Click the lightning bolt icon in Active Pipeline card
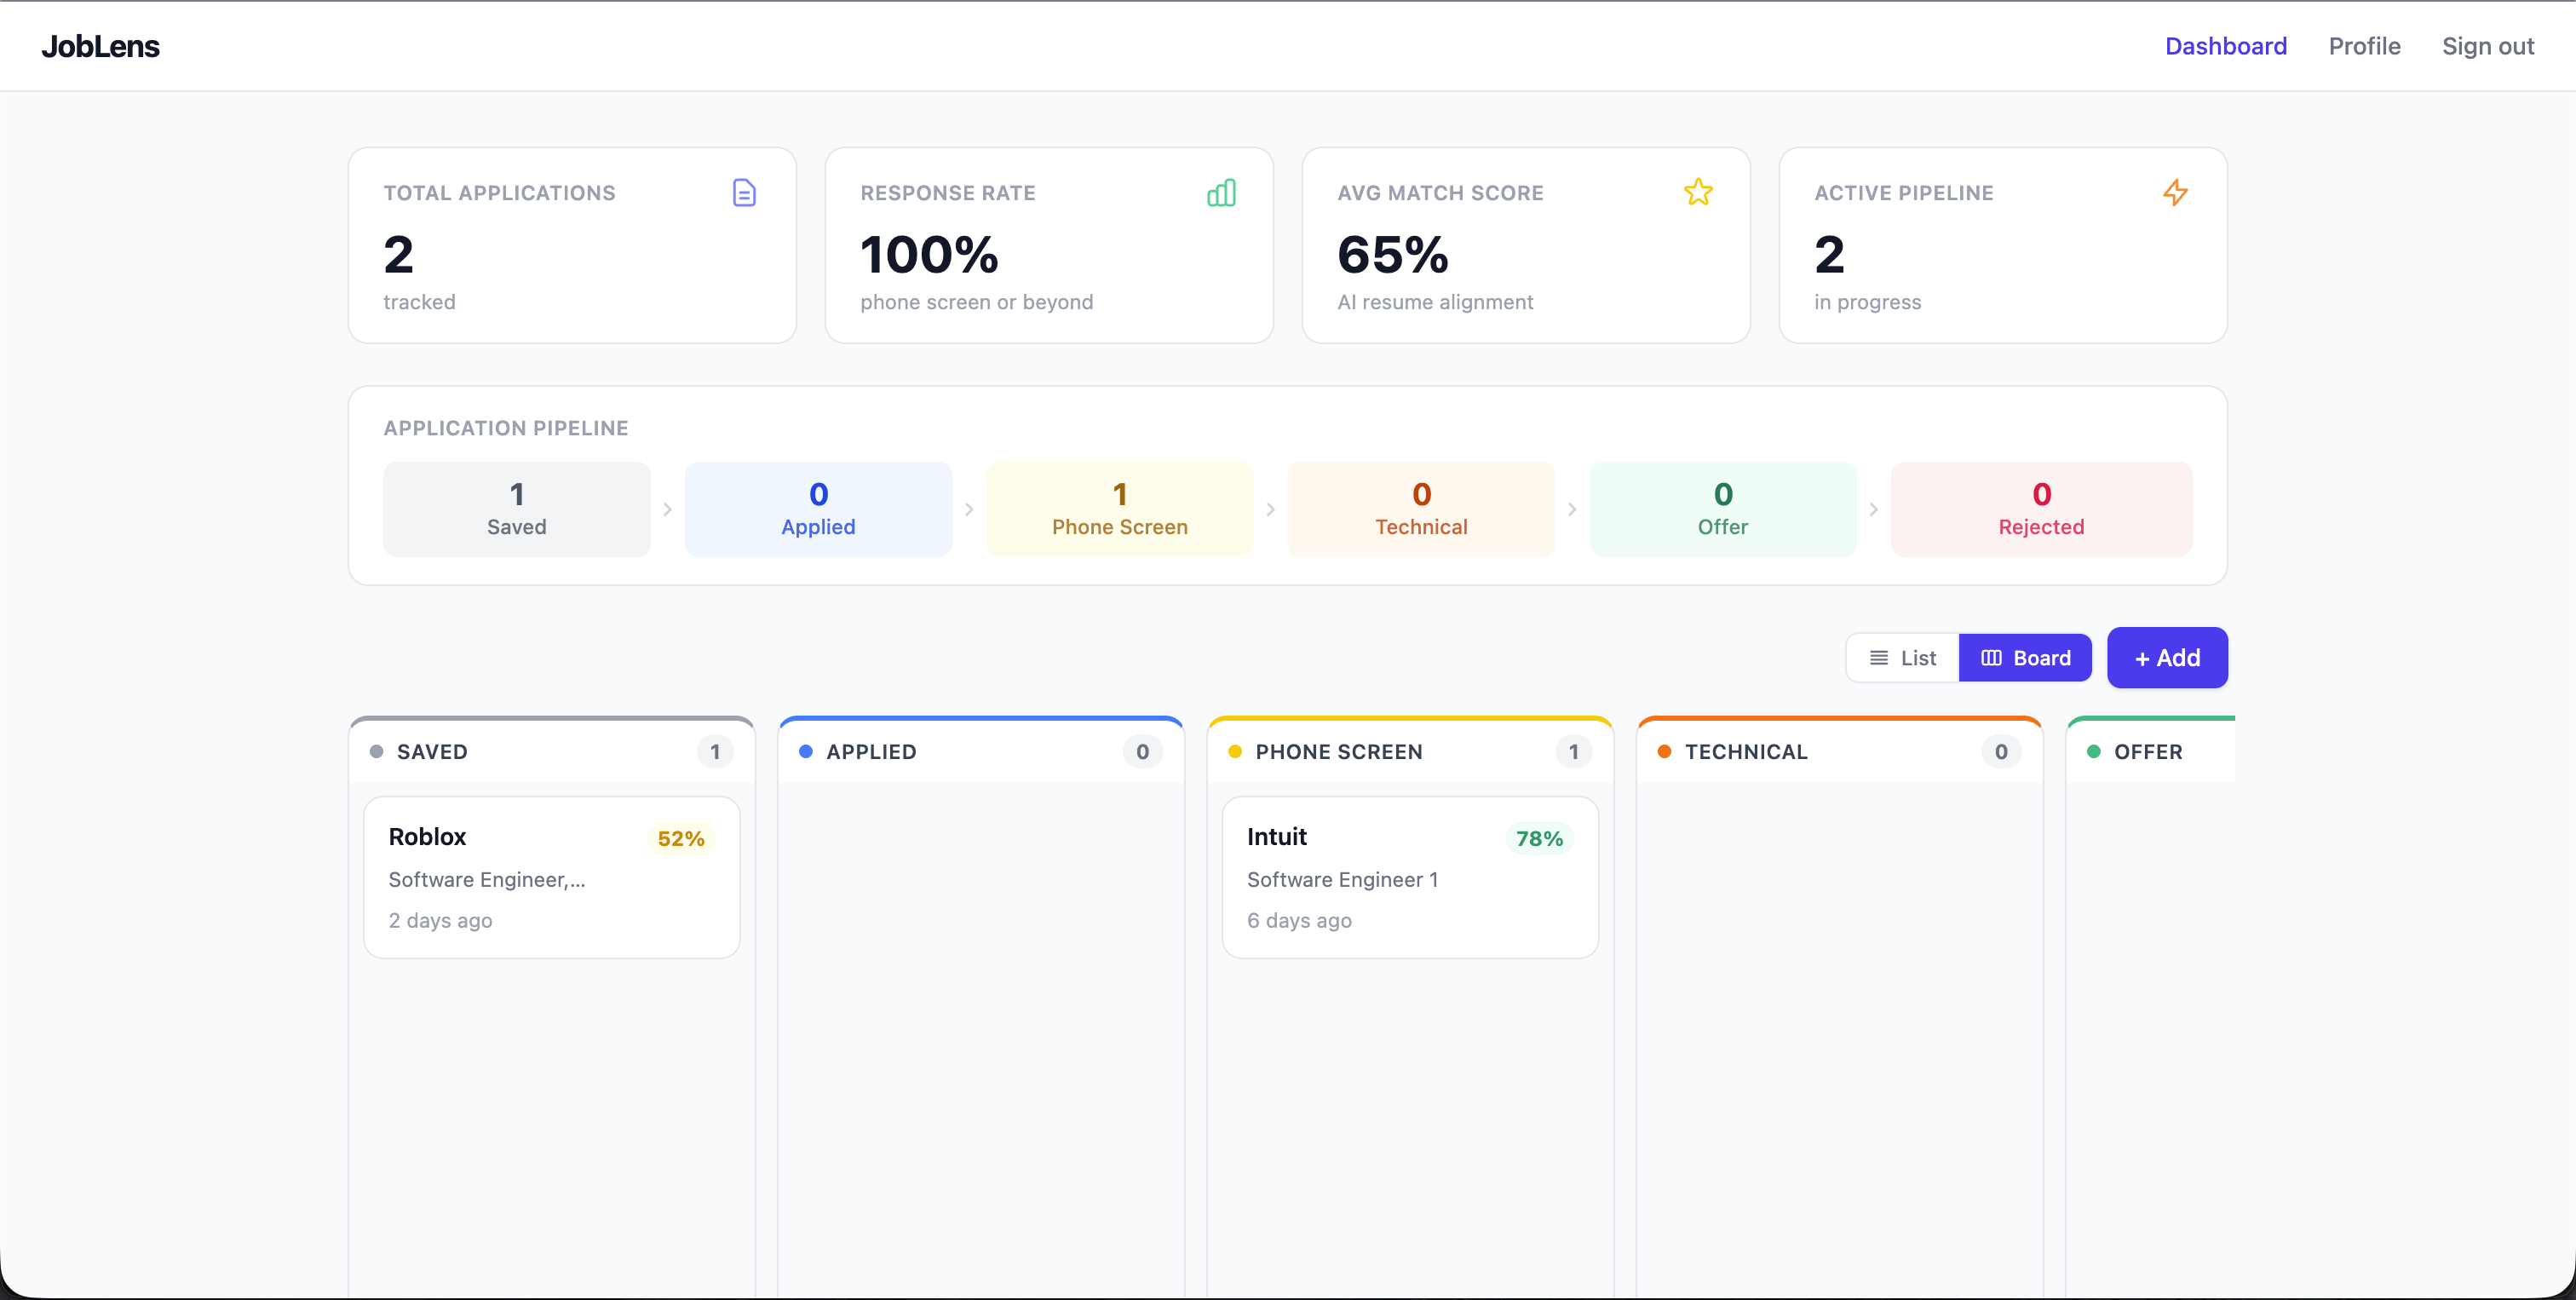 pyautogui.click(x=2175, y=192)
